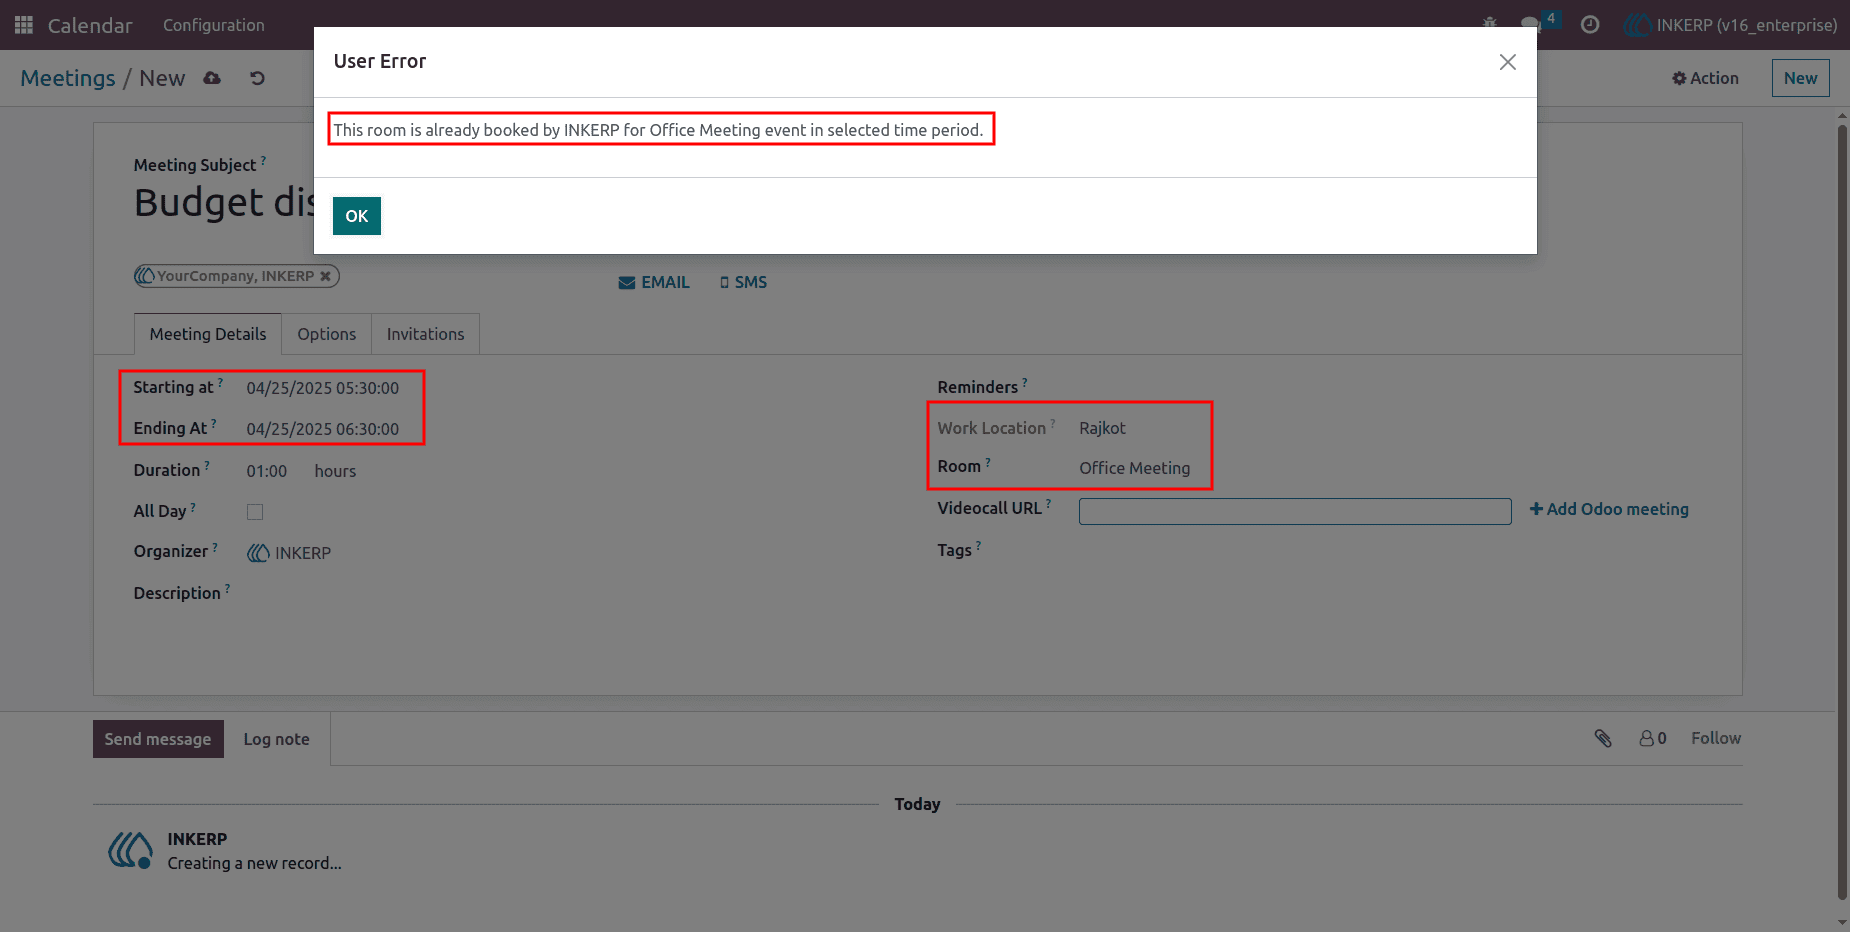The image size is (1850, 932).
Task: Close the User Error dialog with X
Action: point(1508,62)
